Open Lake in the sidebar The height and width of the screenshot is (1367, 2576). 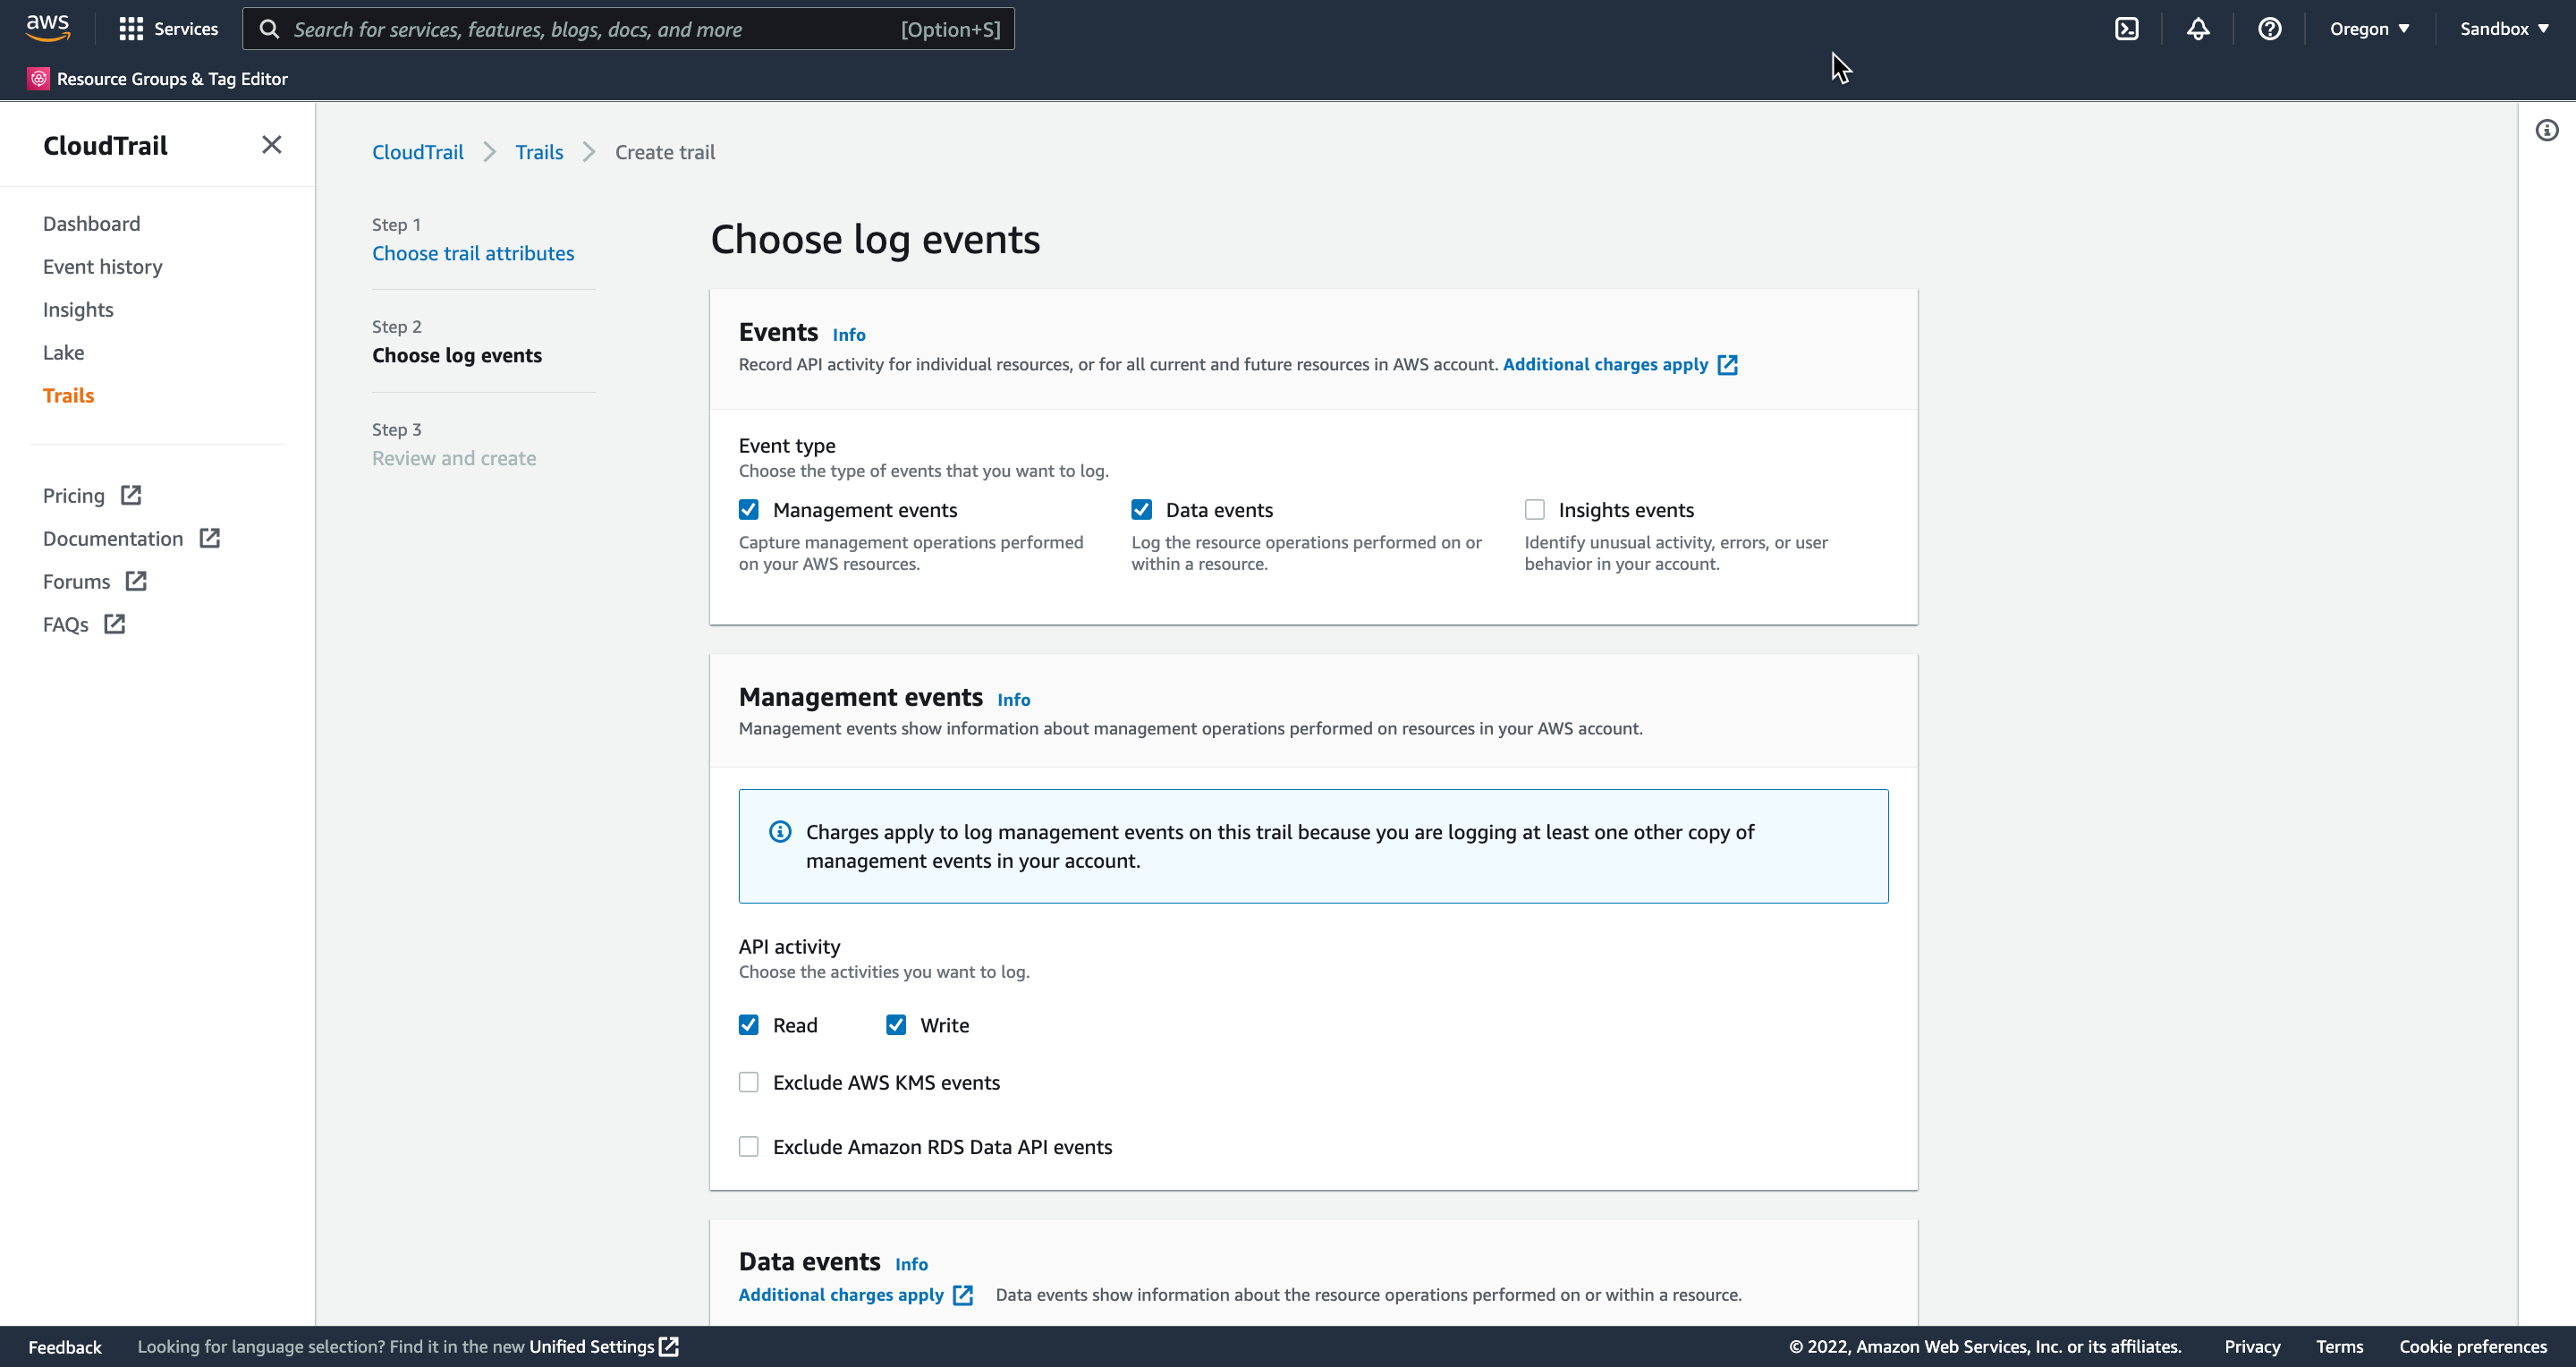coord(63,352)
